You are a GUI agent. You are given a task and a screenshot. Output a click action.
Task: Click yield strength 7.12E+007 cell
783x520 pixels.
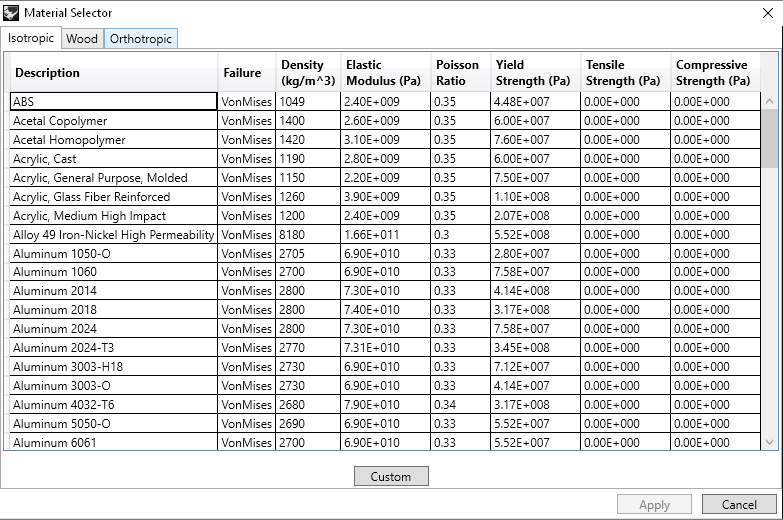535,367
